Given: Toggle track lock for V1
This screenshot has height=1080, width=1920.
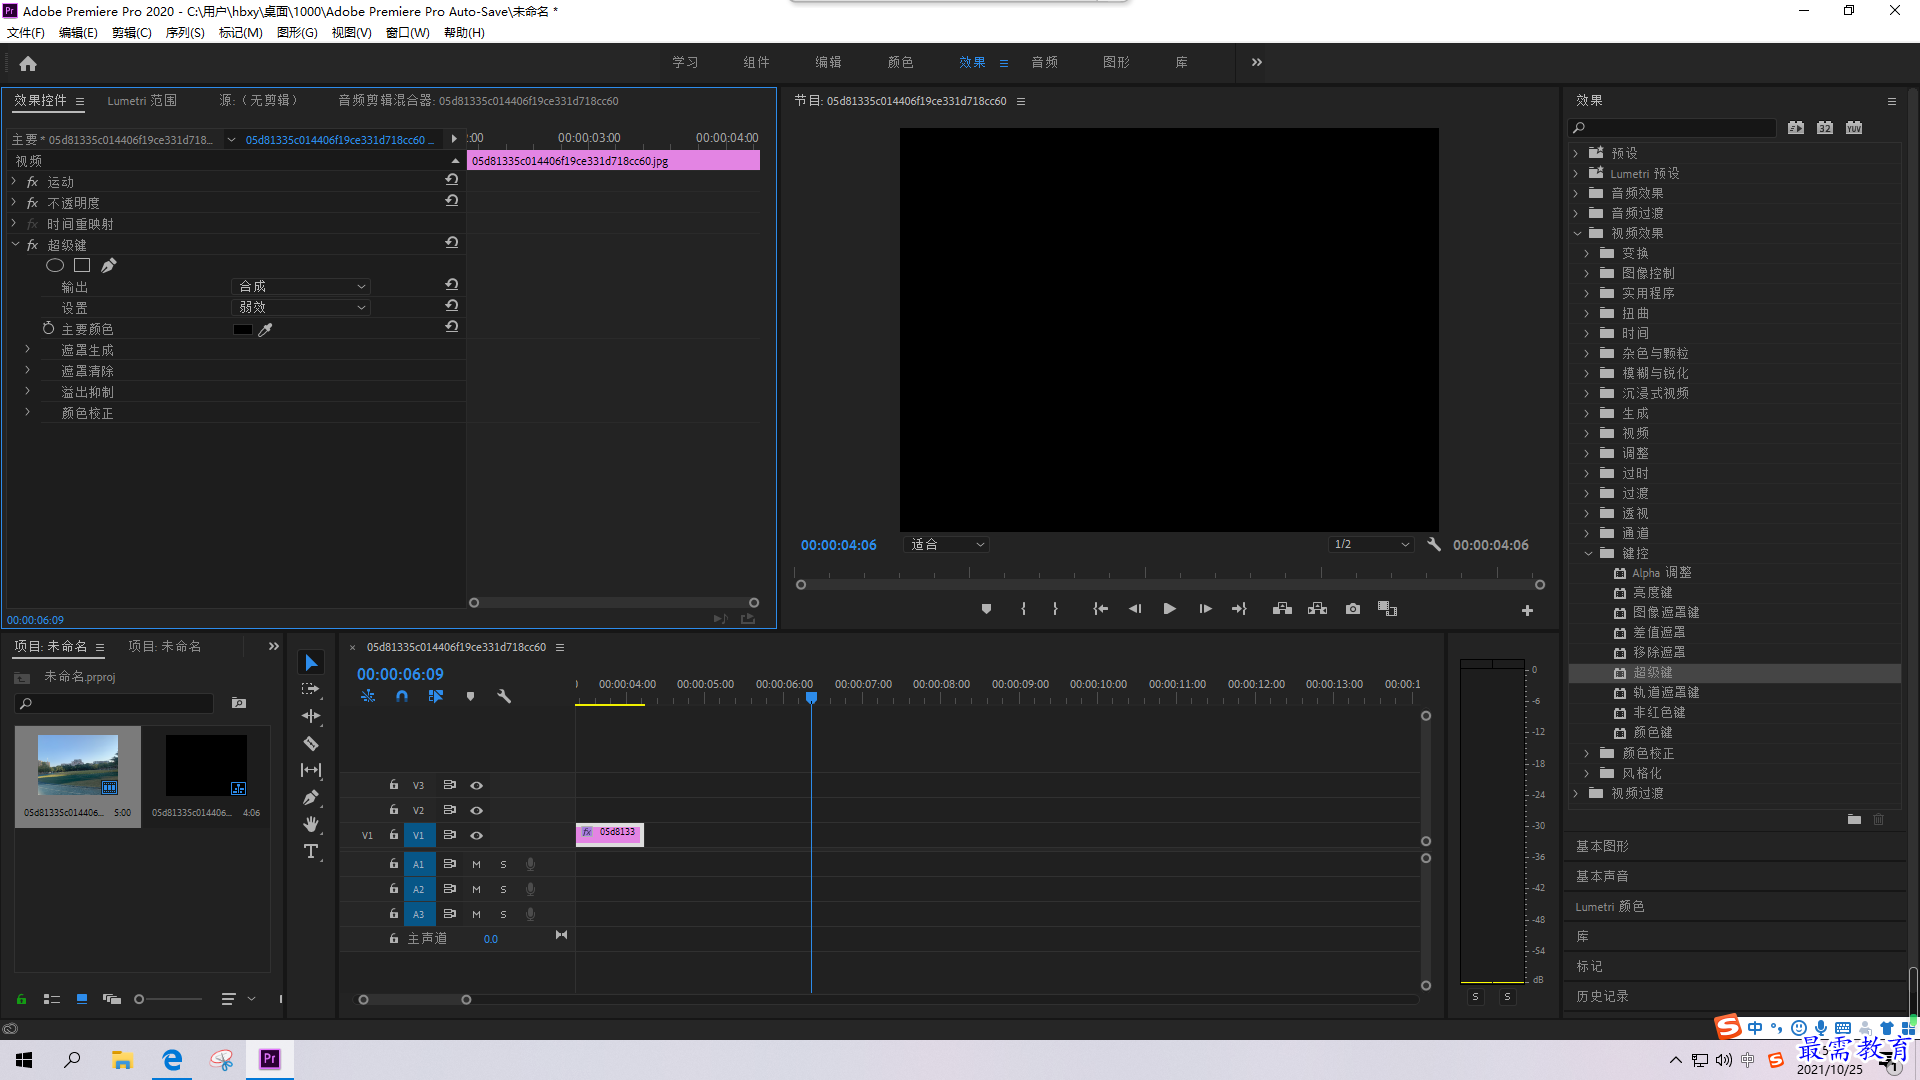Looking at the screenshot, I should [x=394, y=835].
